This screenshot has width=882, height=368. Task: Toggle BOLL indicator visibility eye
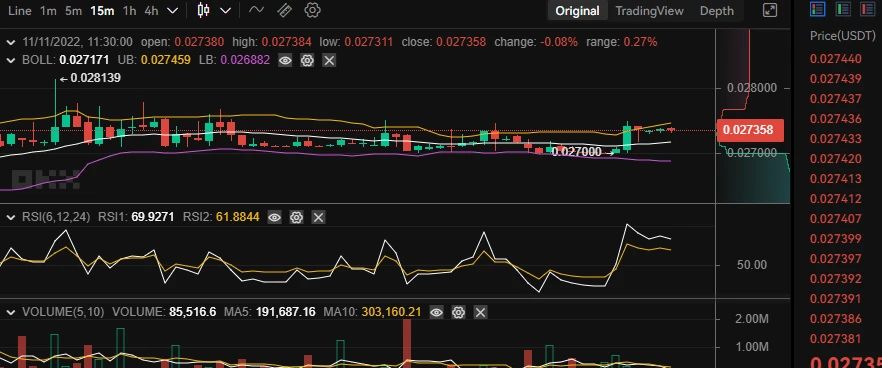pos(285,60)
